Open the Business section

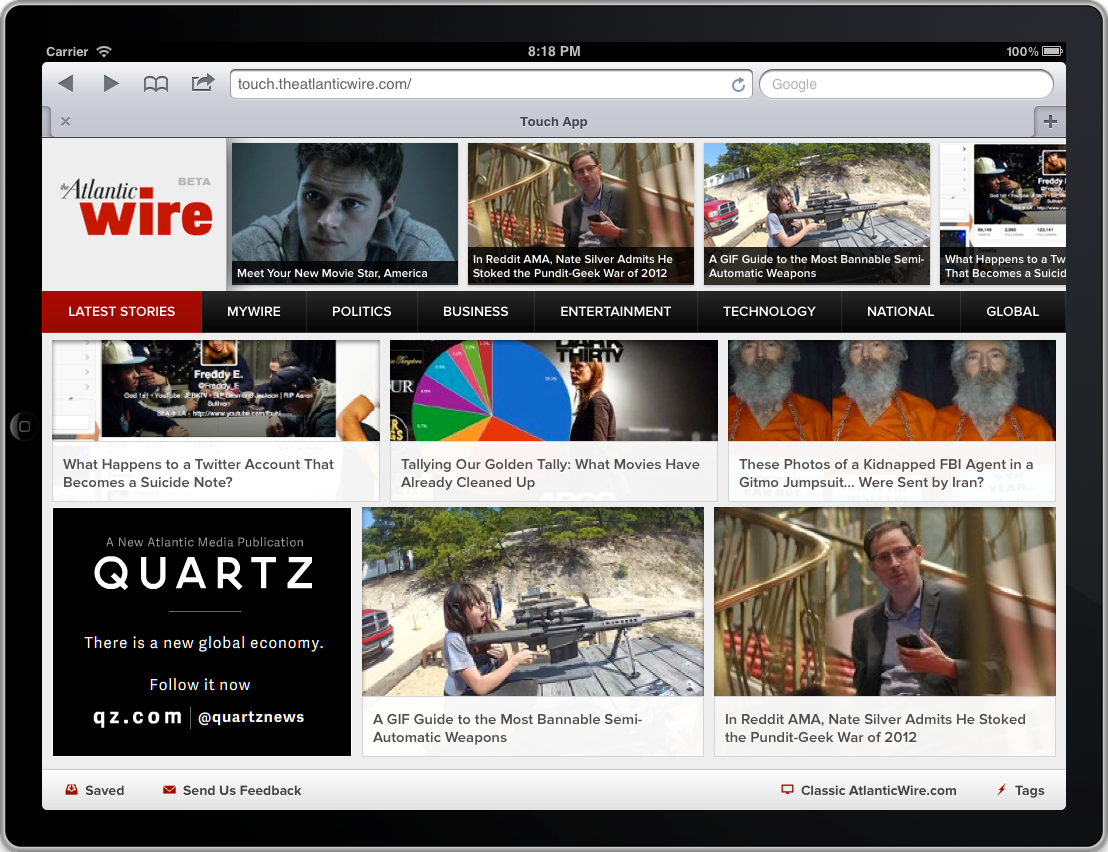pyautogui.click(x=476, y=312)
